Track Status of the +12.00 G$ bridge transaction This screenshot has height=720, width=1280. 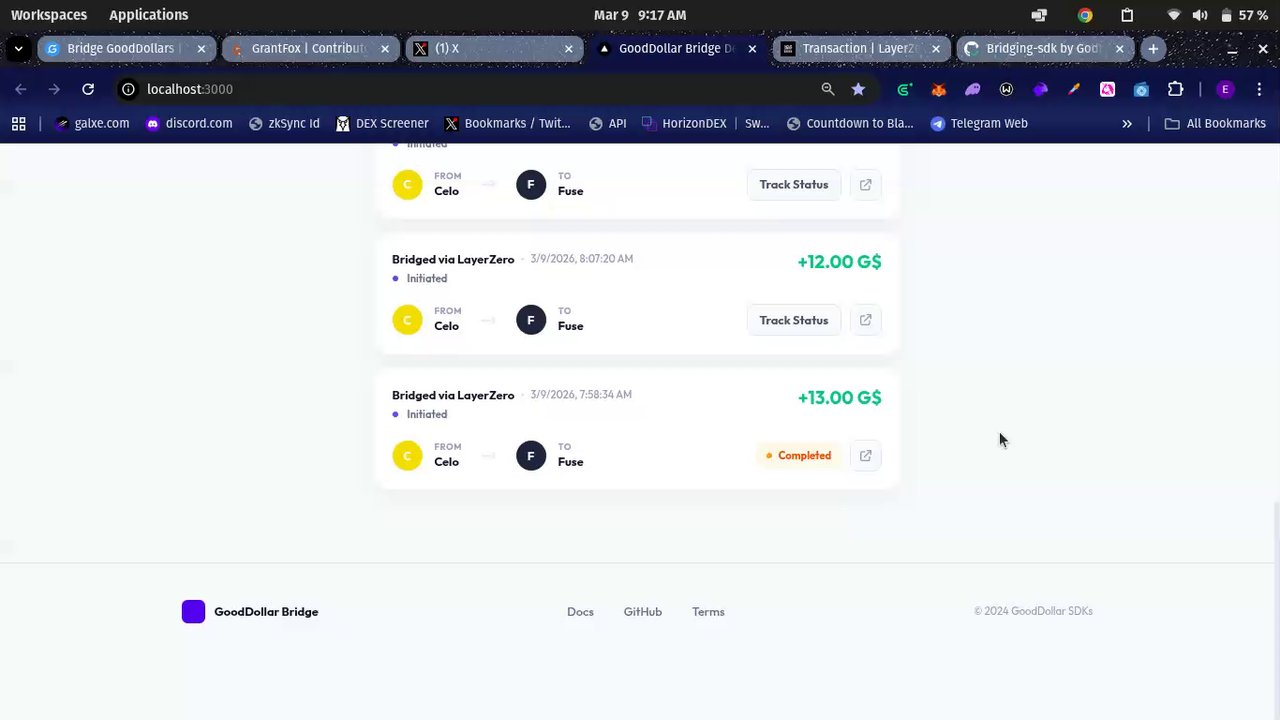(x=794, y=320)
